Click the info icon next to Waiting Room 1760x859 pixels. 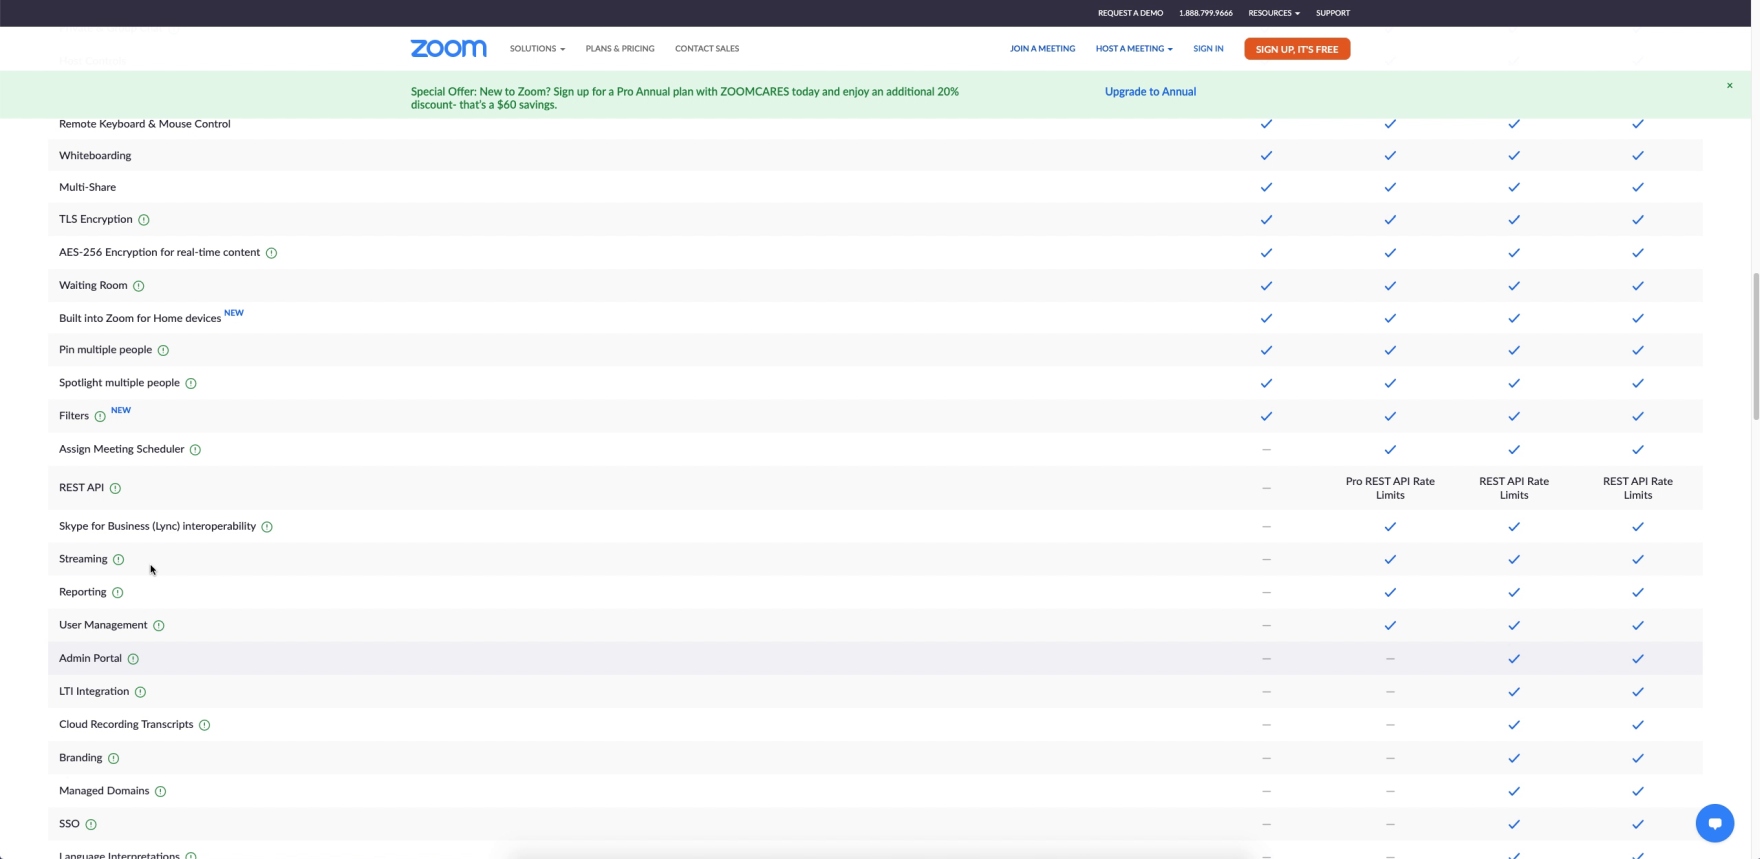click(139, 286)
